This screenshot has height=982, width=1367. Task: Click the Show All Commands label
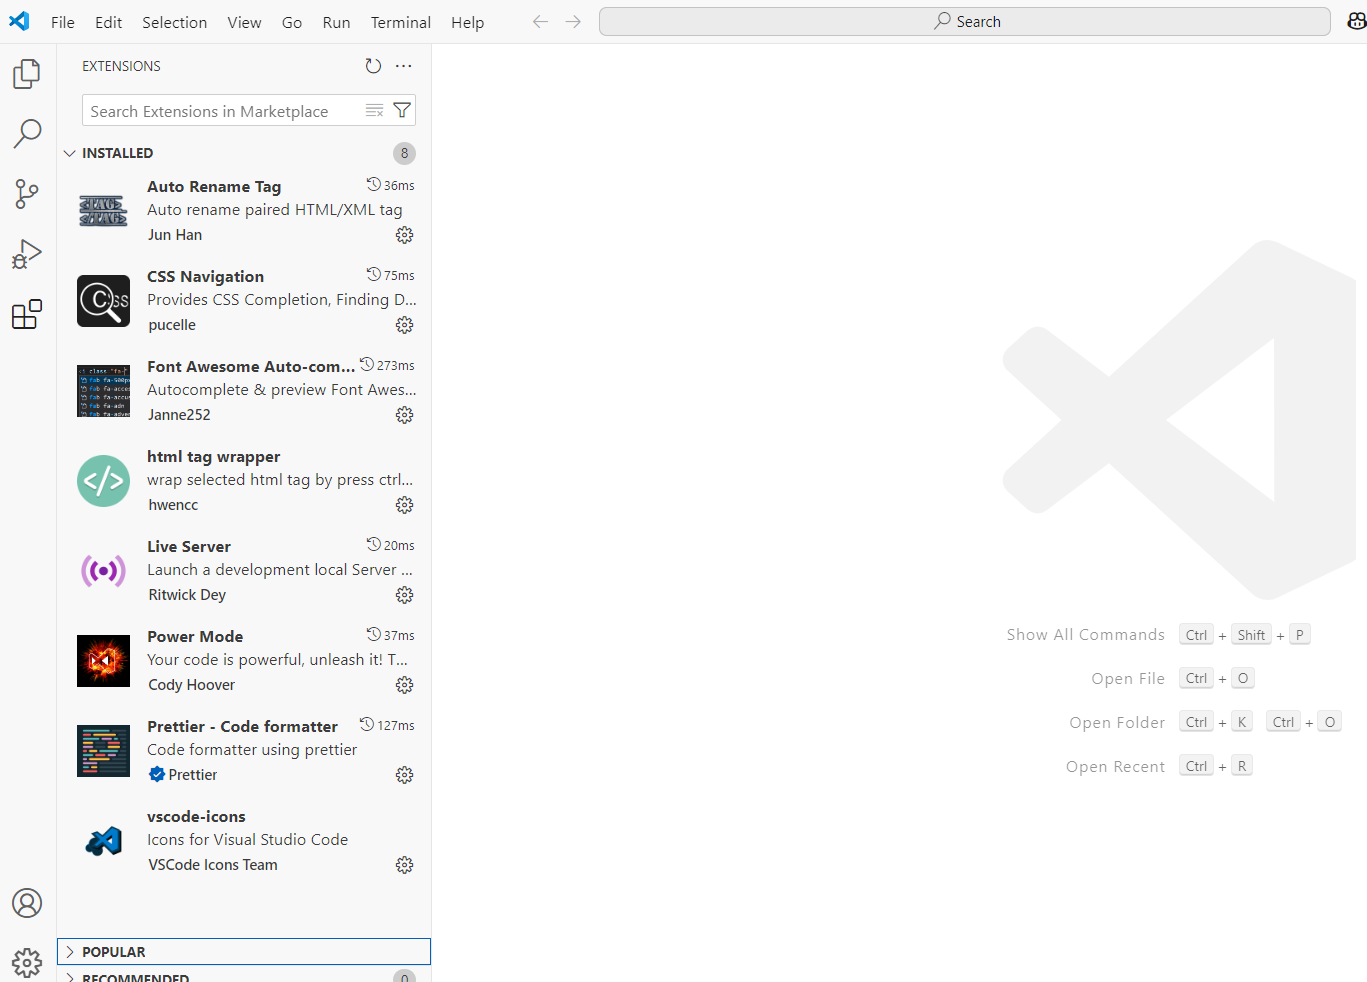point(1086,635)
